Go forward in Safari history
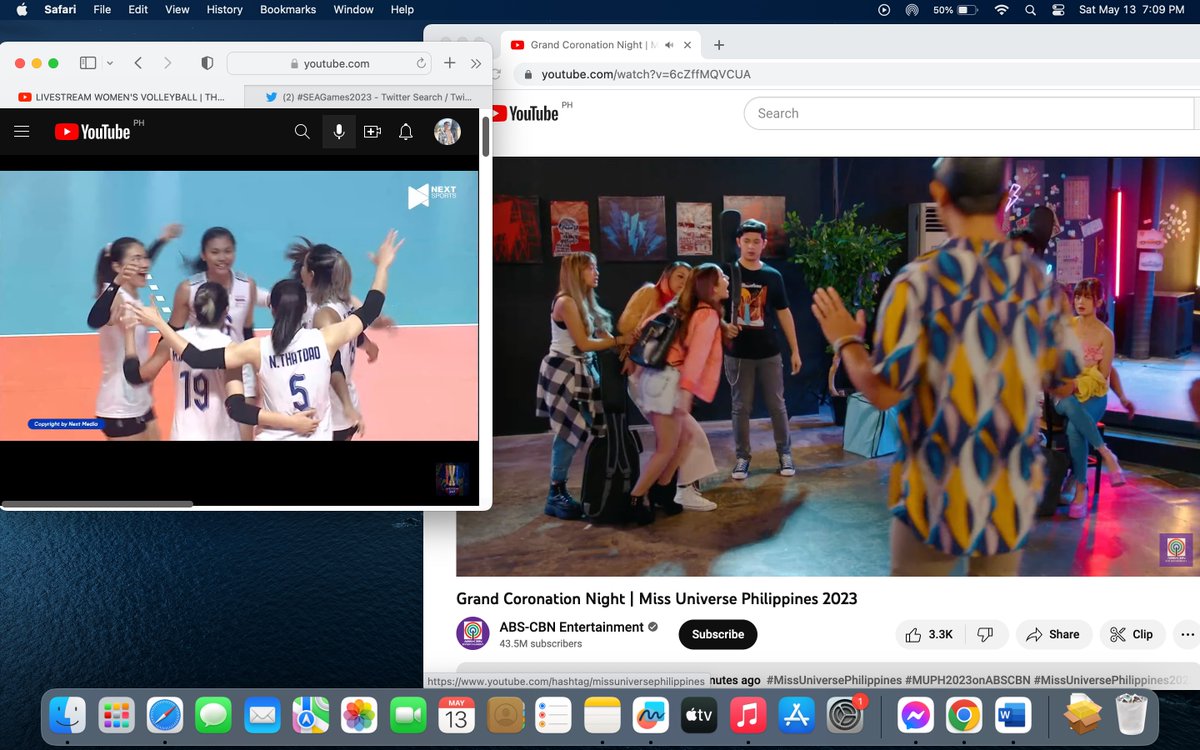The width and height of the screenshot is (1200, 750). point(167,63)
